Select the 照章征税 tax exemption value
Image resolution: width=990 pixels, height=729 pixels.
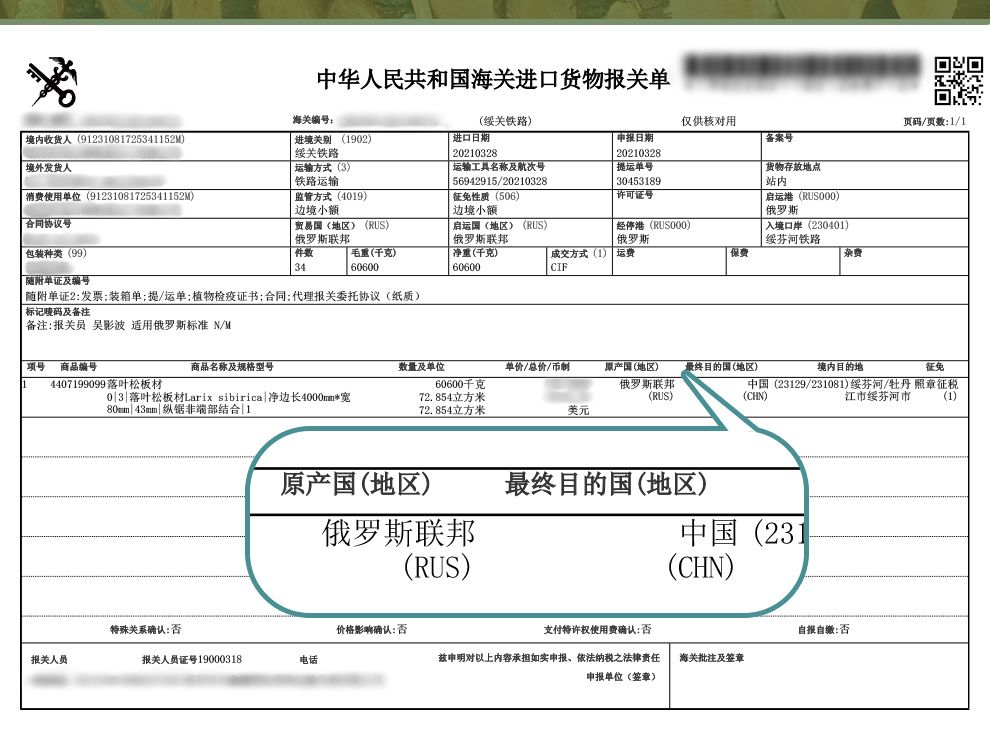[x=936, y=384]
